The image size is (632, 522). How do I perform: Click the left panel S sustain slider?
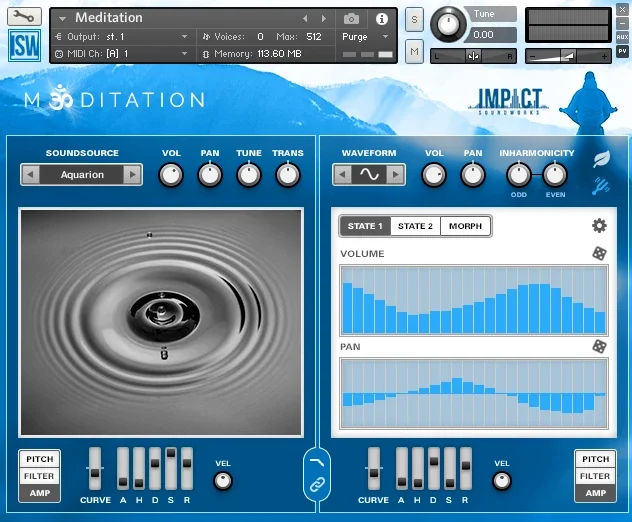(x=171, y=468)
